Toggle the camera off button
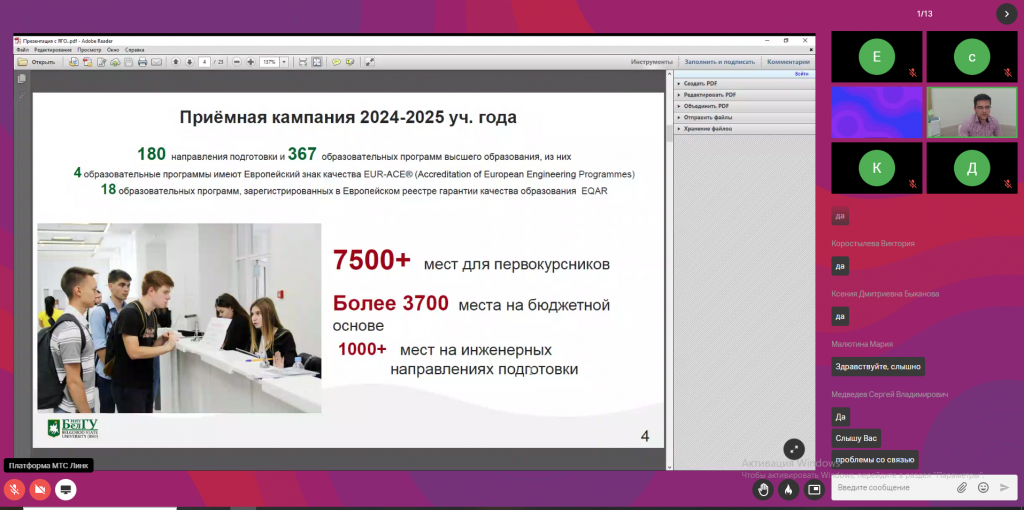 click(x=40, y=489)
